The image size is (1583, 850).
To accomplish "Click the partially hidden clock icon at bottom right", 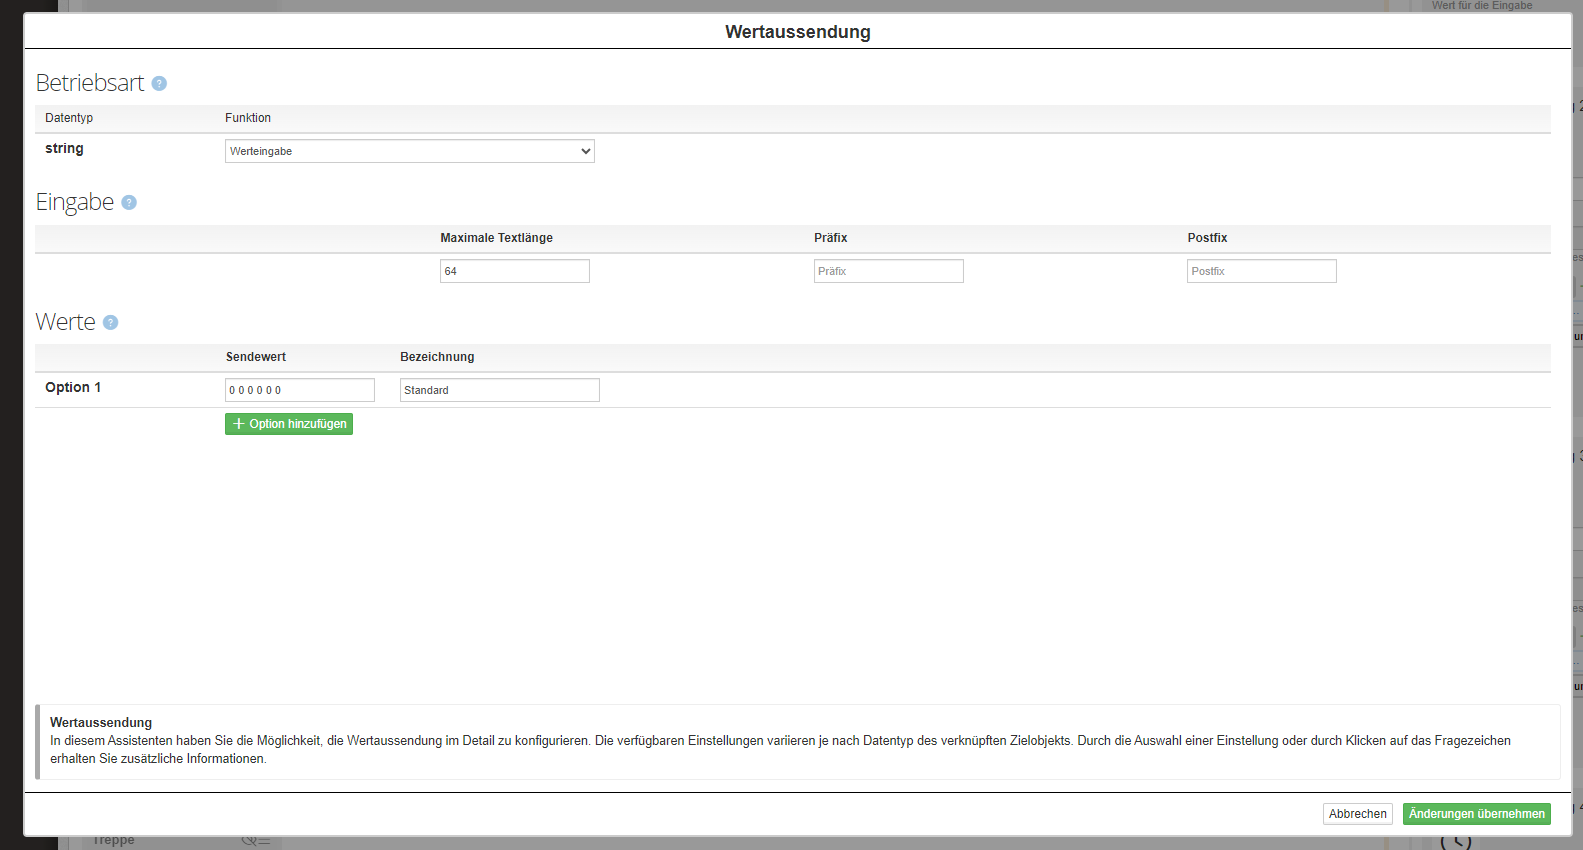I will tap(1456, 842).
